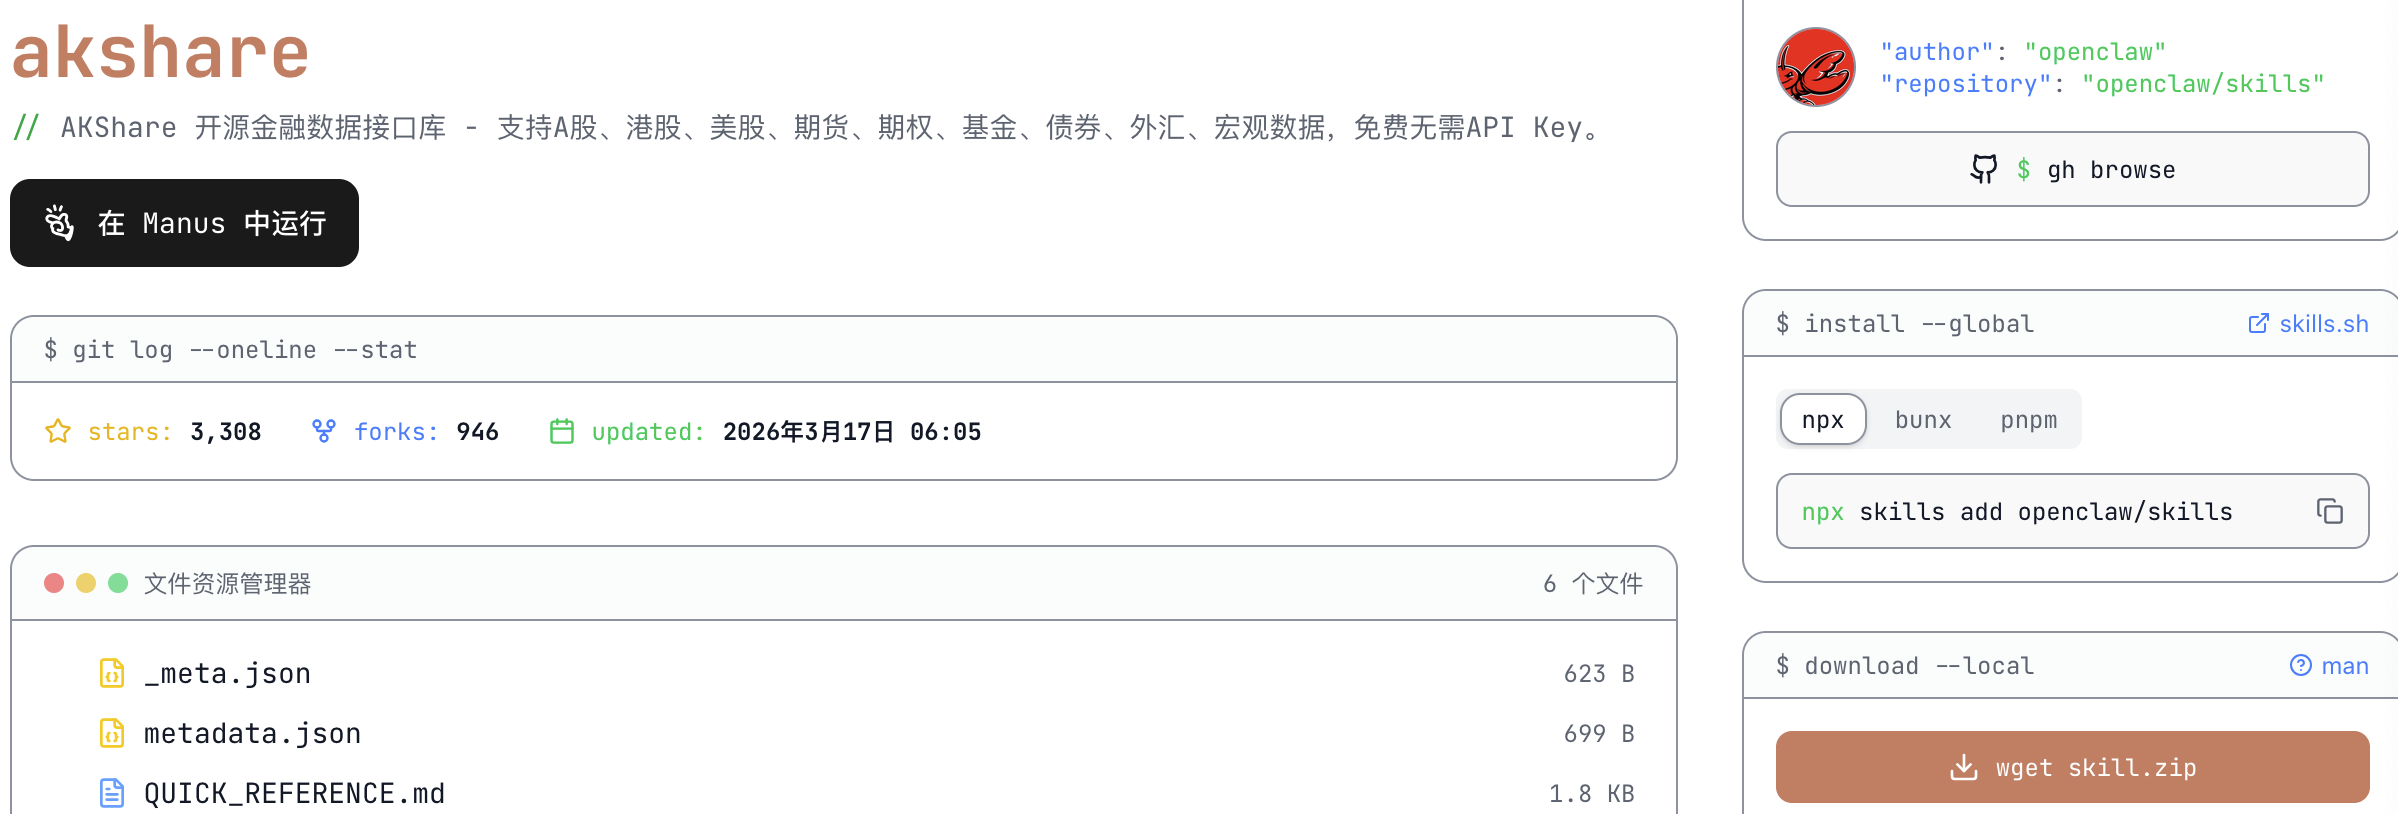Click the blue forks icon
The height and width of the screenshot is (814, 2398).
[x=323, y=431]
